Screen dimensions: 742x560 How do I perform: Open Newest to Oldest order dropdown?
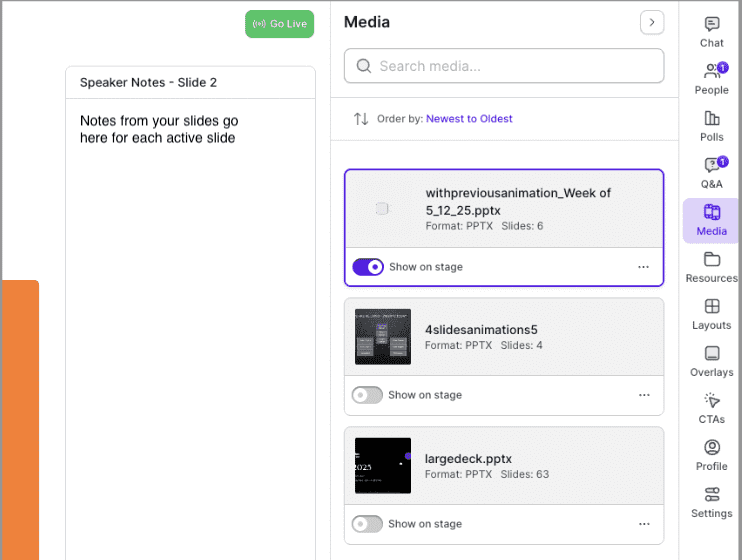pos(469,119)
